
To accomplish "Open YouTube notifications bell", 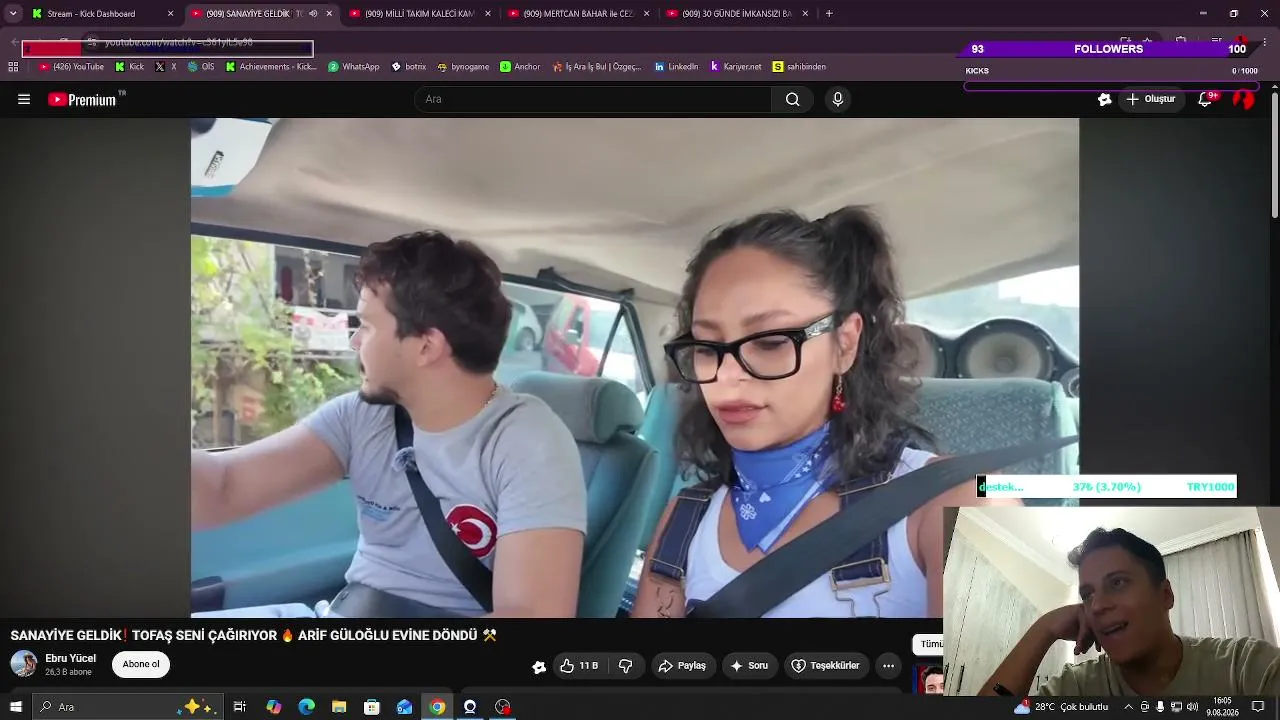I will 1205,99.
